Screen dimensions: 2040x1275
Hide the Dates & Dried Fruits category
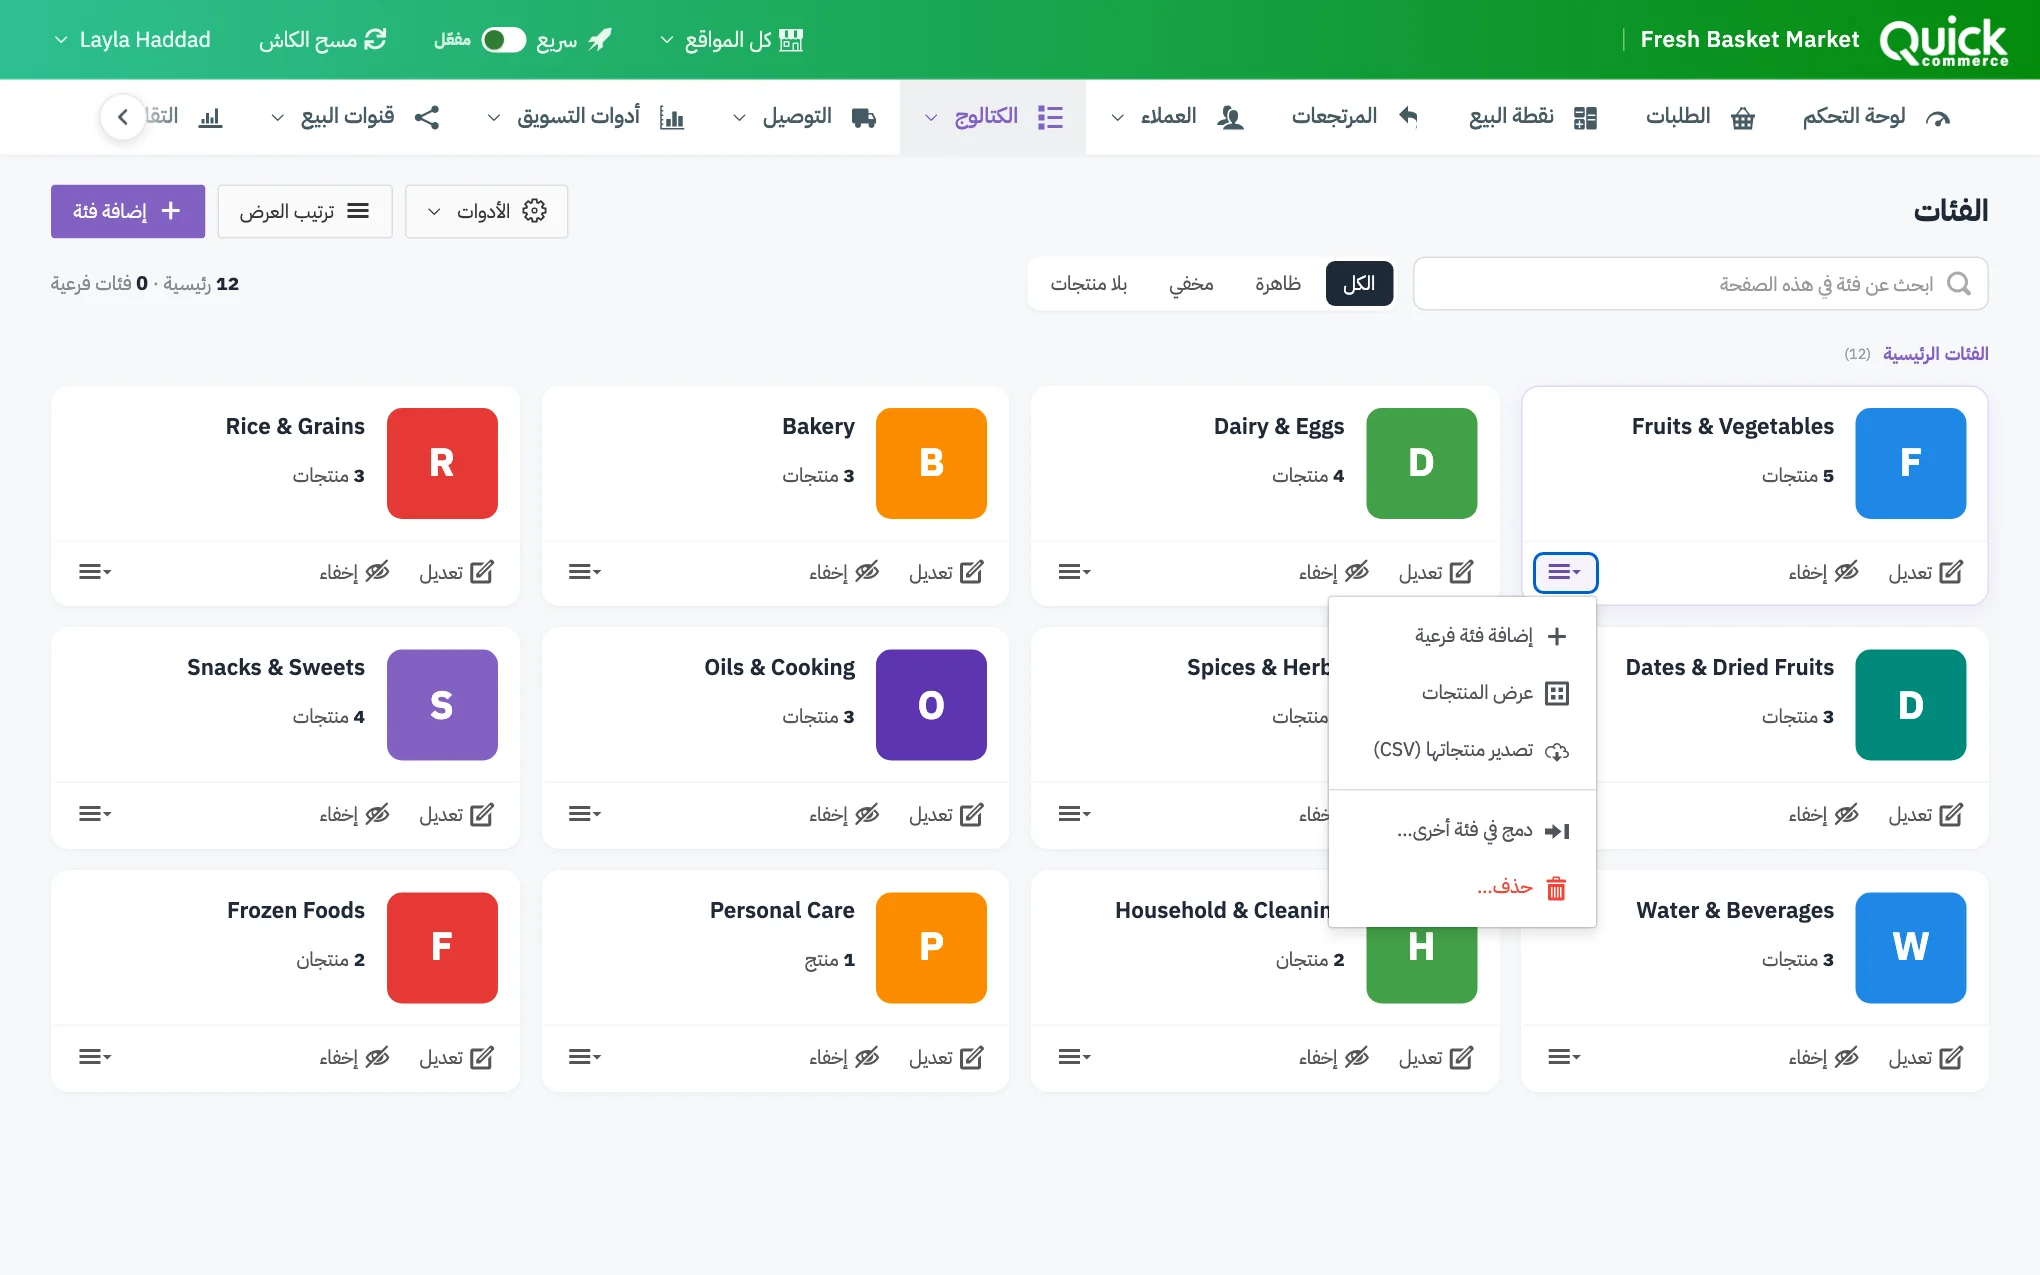[1823, 815]
